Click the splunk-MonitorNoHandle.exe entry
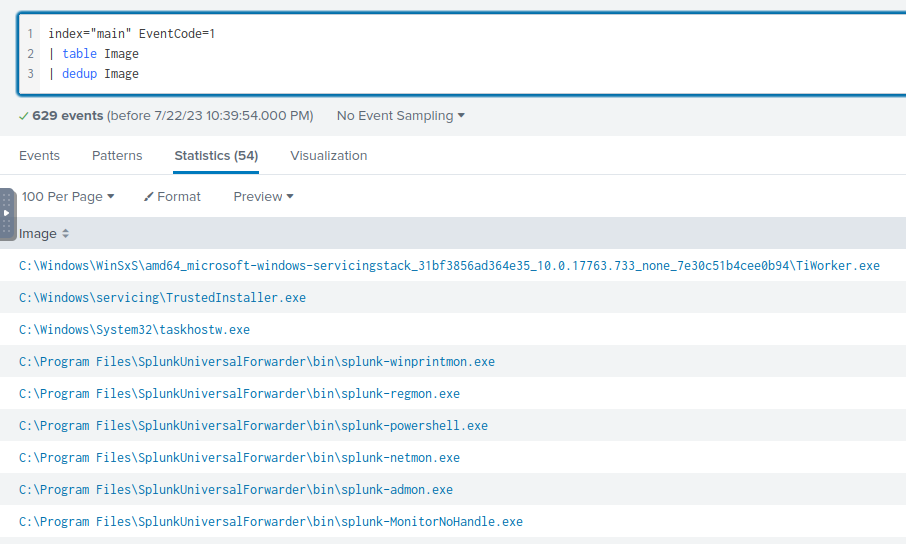Screen dimensions: 906x544 270,522
